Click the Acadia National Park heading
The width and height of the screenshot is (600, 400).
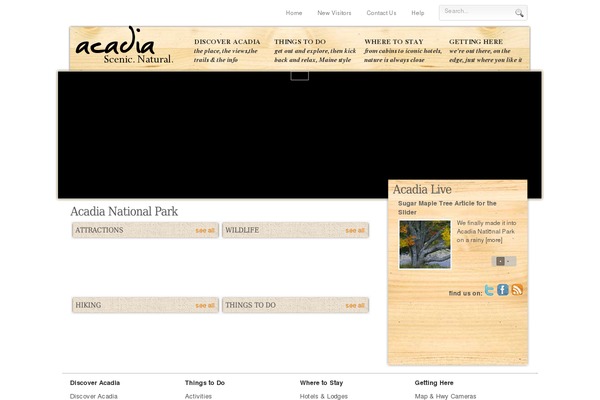pos(124,211)
